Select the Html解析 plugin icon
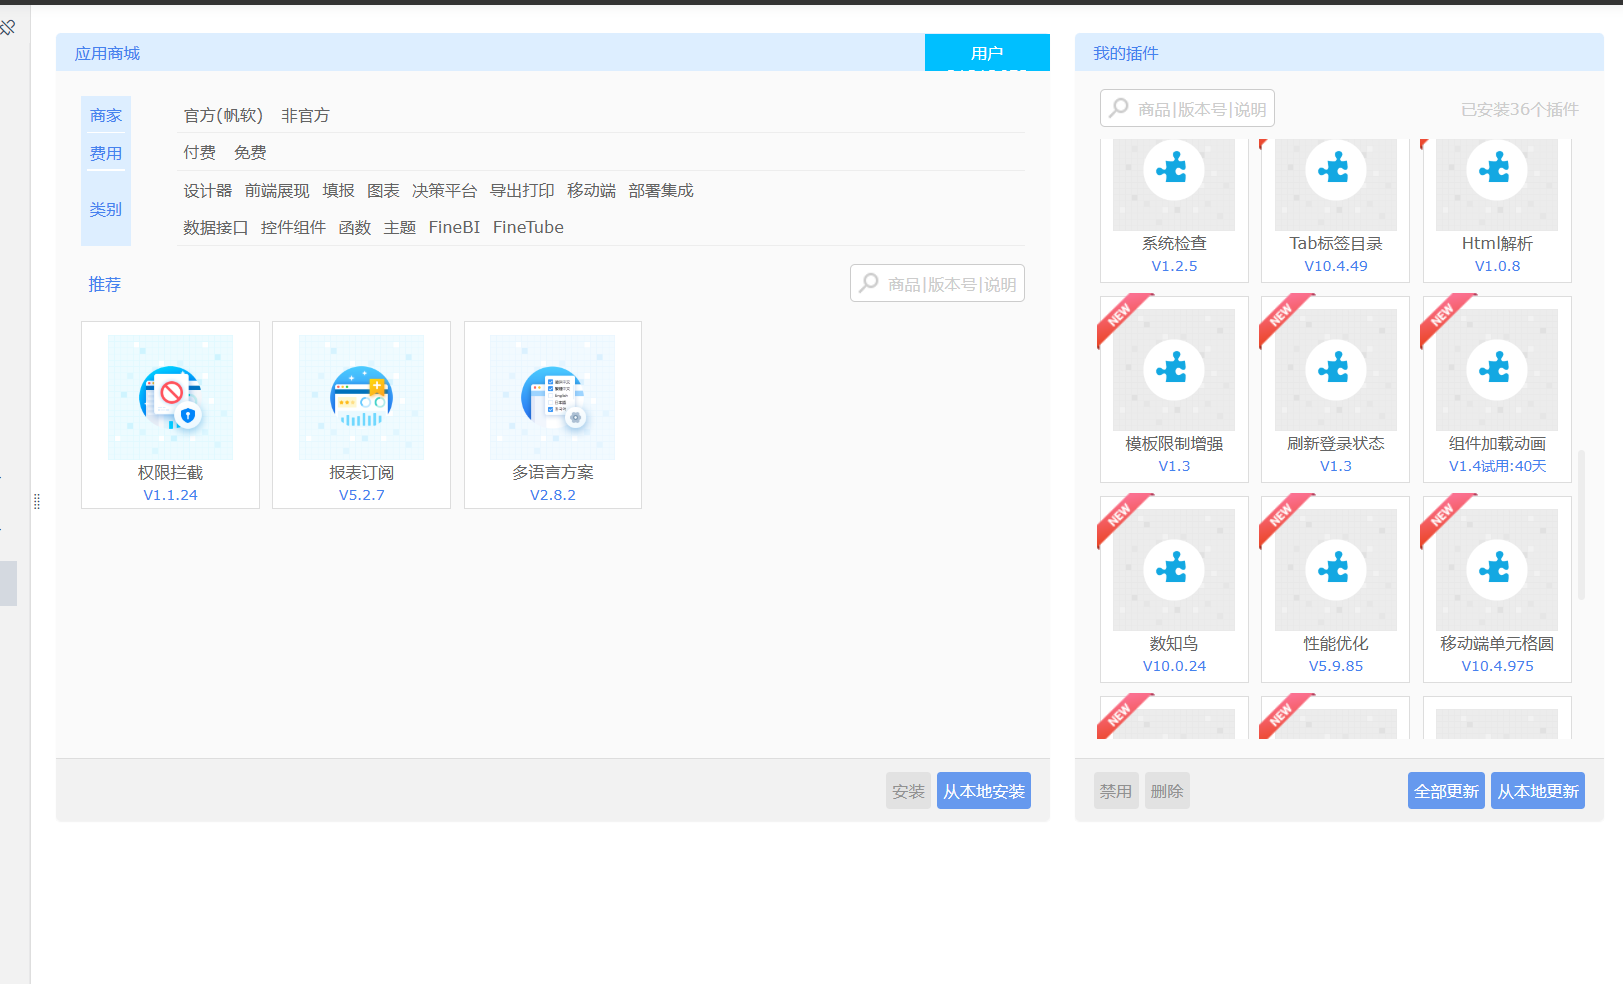Viewport: 1623px width, 984px height. pos(1497,185)
